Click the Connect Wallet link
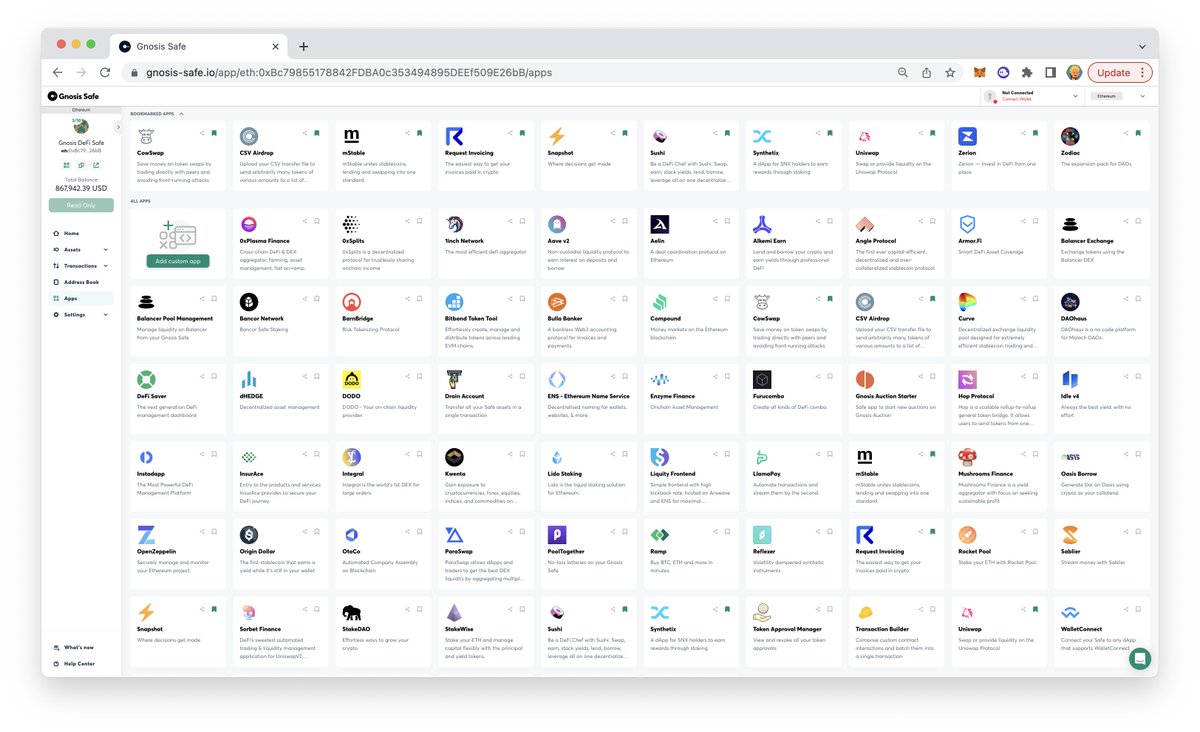 coord(1017,99)
